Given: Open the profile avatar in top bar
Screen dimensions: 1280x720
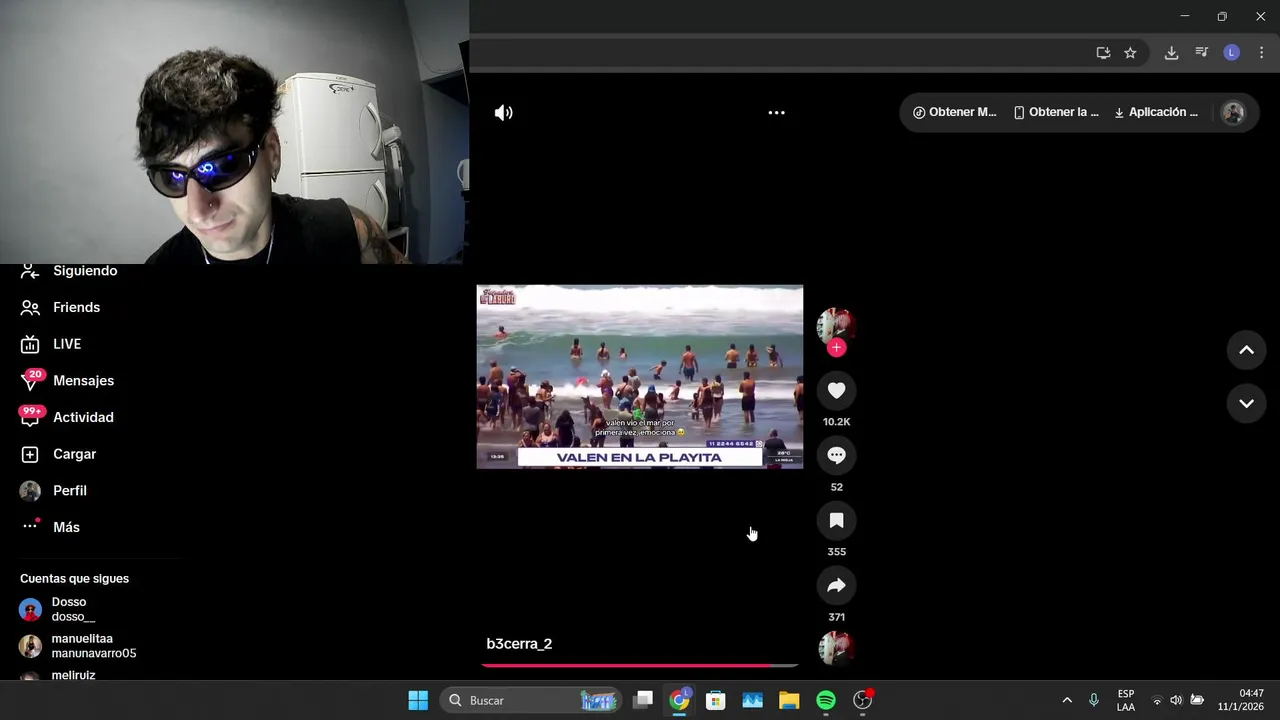Looking at the screenshot, I should (x=1234, y=113).
